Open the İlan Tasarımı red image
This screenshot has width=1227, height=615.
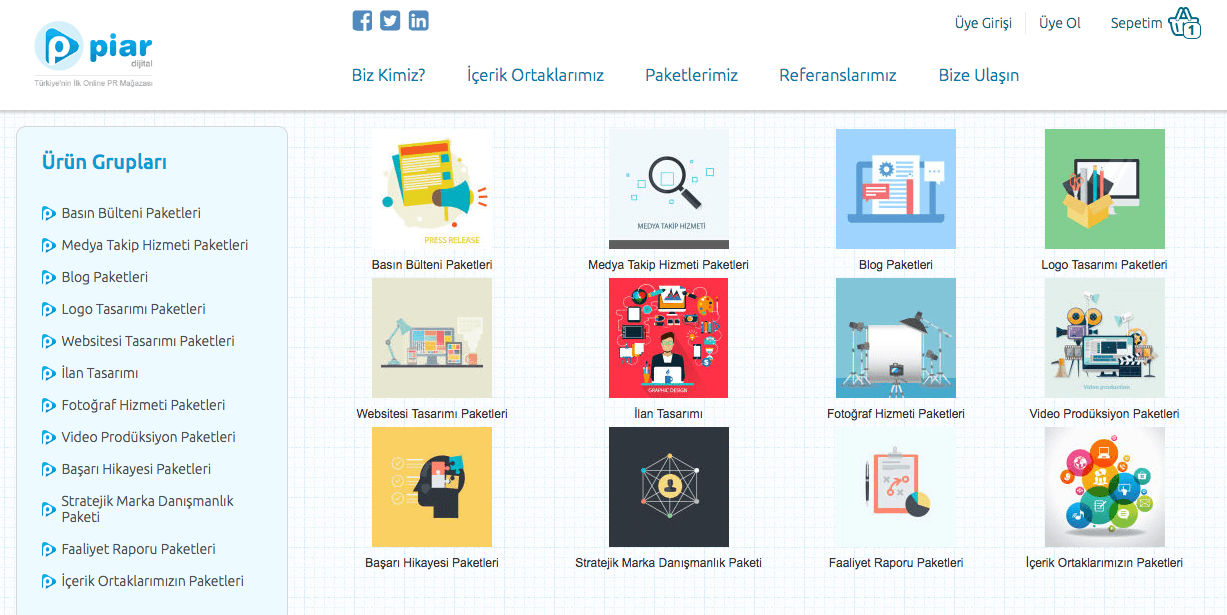coord(668,338)
